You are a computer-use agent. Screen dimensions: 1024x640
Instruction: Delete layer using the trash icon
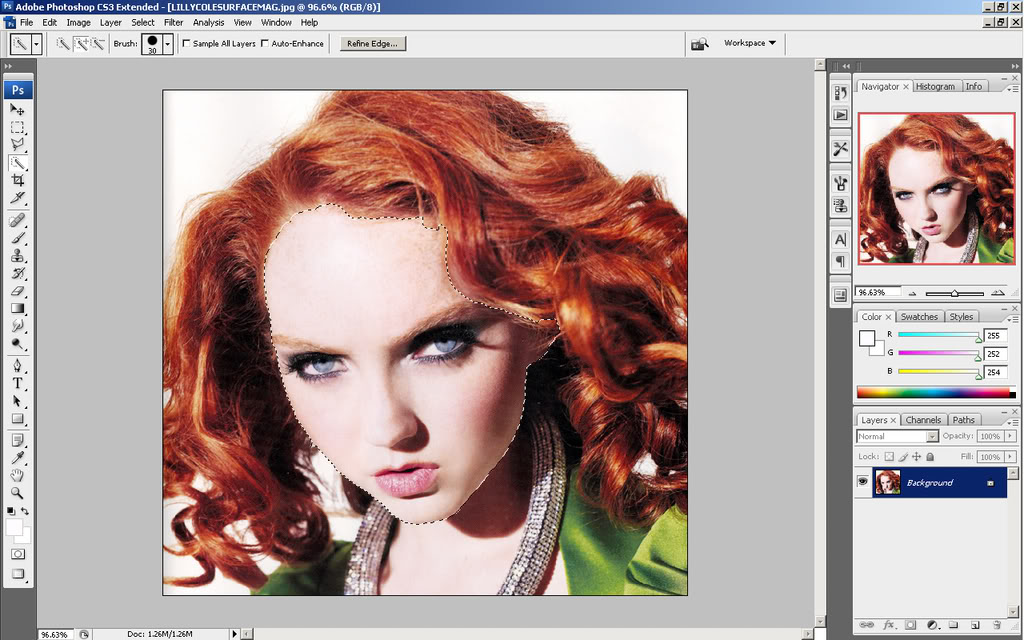click(x=996, y=625)
